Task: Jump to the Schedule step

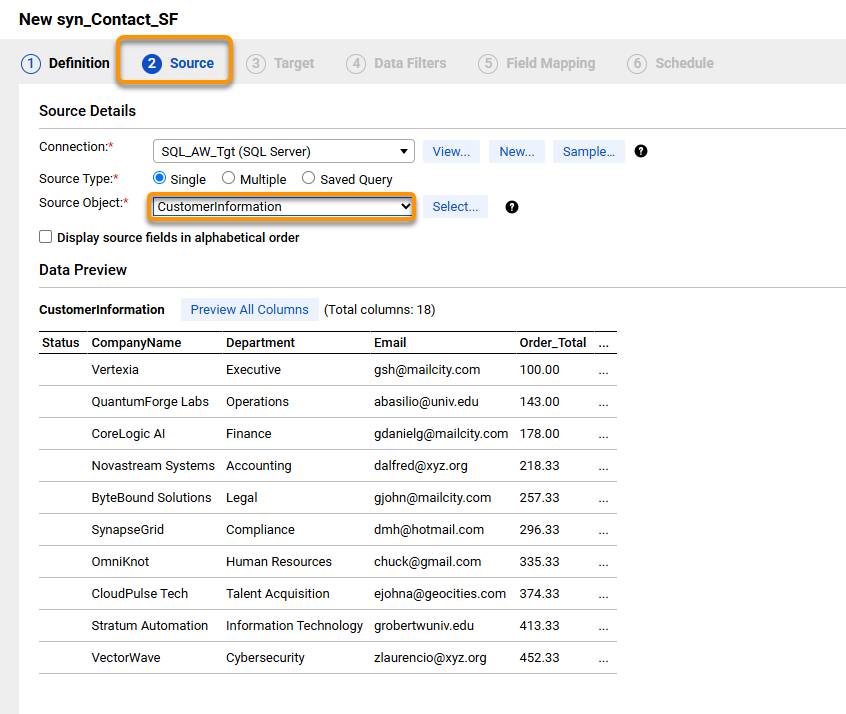Action: [670, 63]
